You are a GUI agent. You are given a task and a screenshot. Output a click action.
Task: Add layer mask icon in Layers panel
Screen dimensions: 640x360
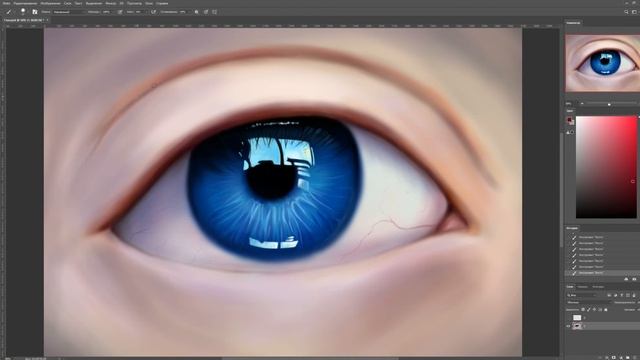point(614,358)
